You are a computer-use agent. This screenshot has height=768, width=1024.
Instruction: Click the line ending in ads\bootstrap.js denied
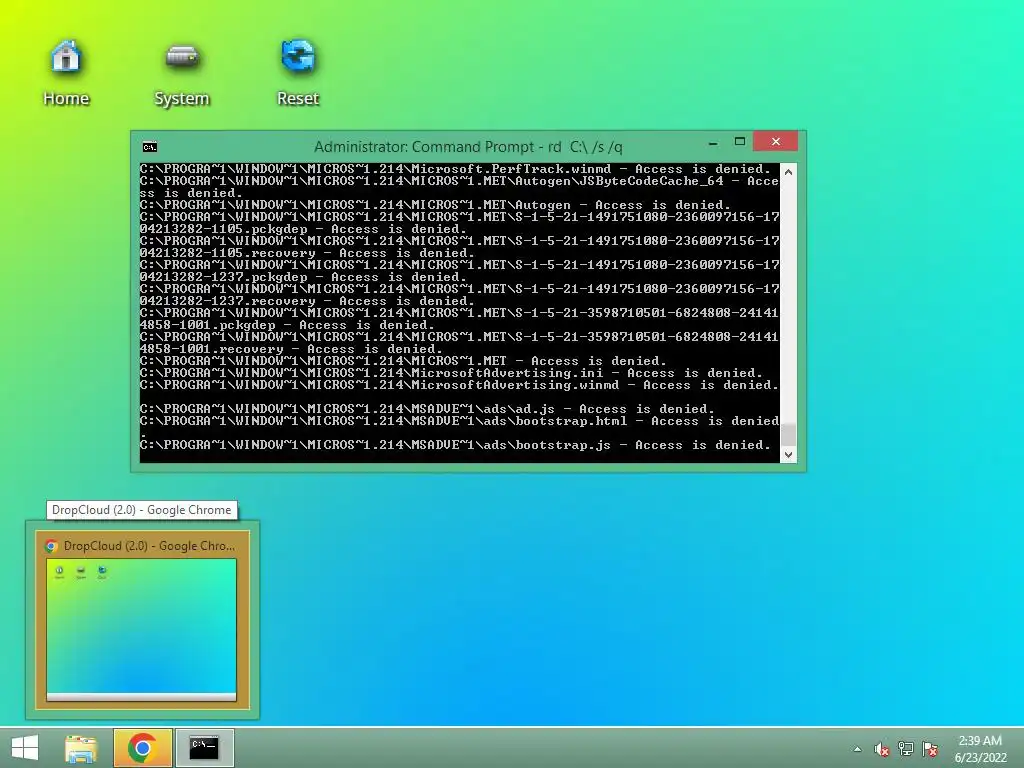click(455, 445)
